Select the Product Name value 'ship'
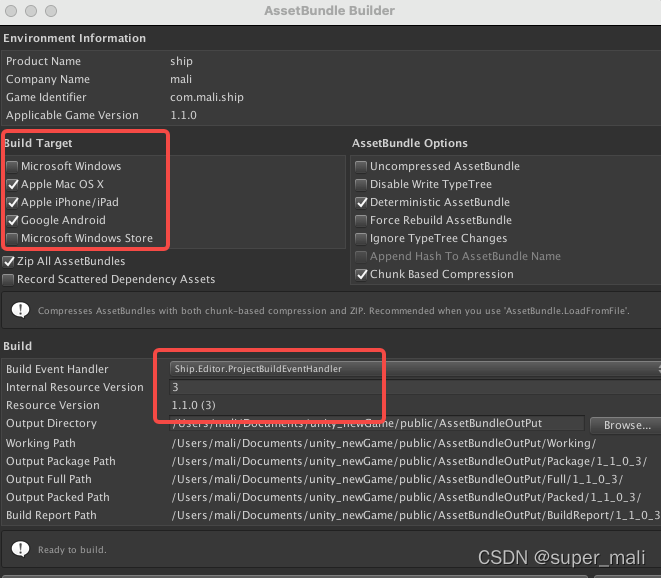661x578 pixels. [x=181, y=61]
